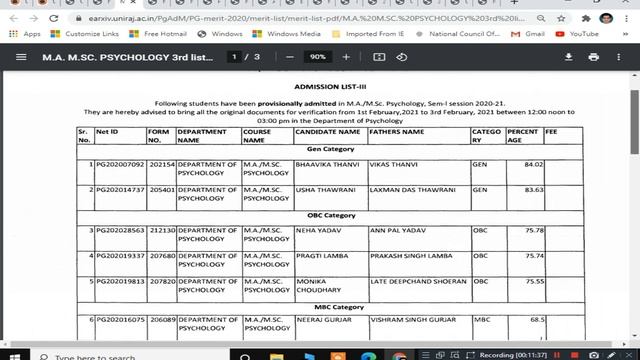Select percentage value 84.02
Image resolution: width=640 pixels, height=360 pixels.
click(534, 164)
